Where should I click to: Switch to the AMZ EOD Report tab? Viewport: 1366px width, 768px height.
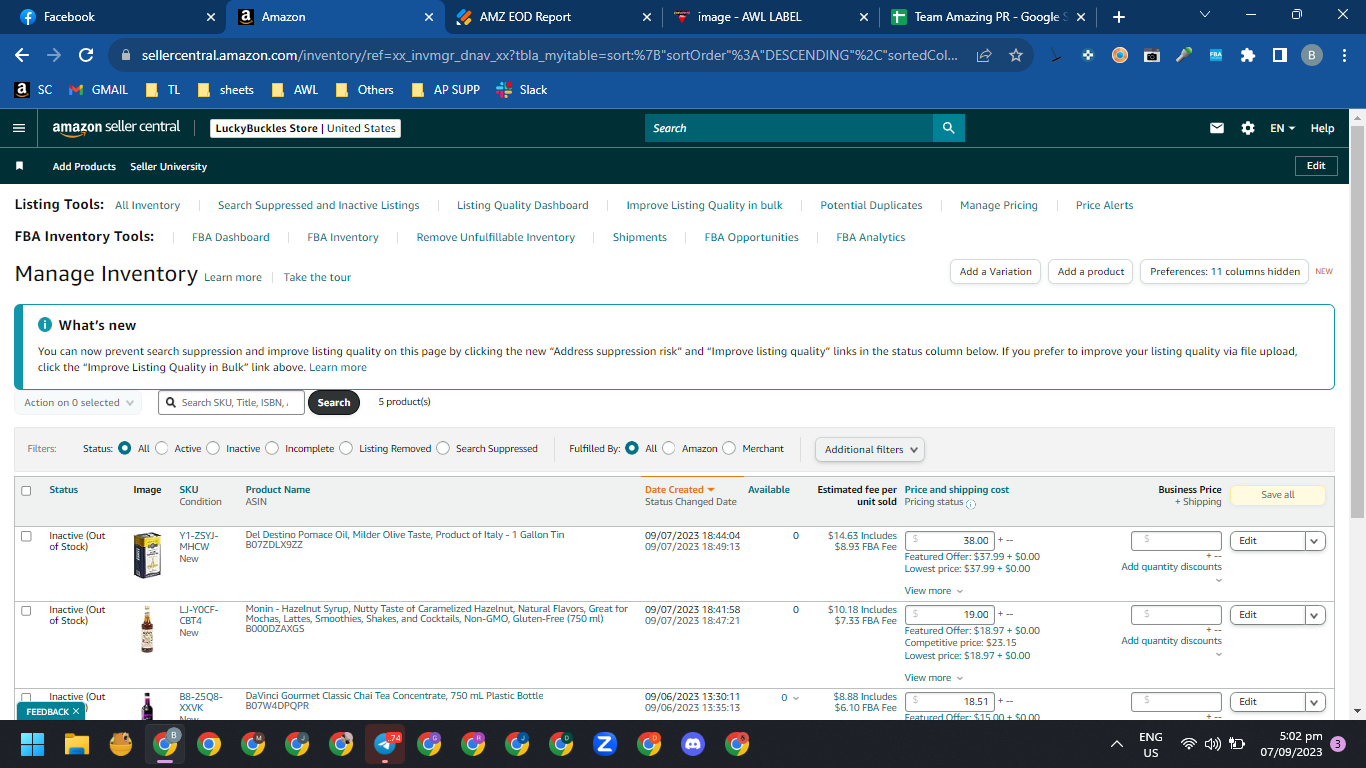coord(551,17)
